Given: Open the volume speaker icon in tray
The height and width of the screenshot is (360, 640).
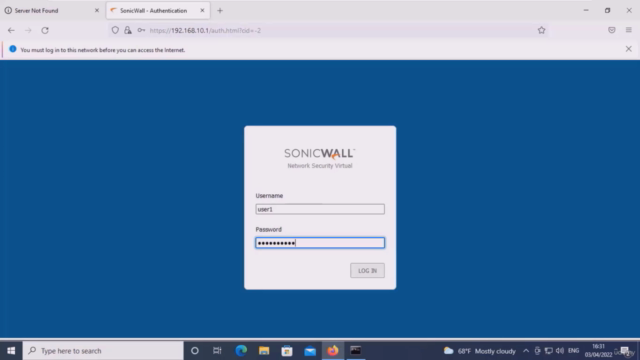Looking at the screenshot, I should click(x=560, y=351).
